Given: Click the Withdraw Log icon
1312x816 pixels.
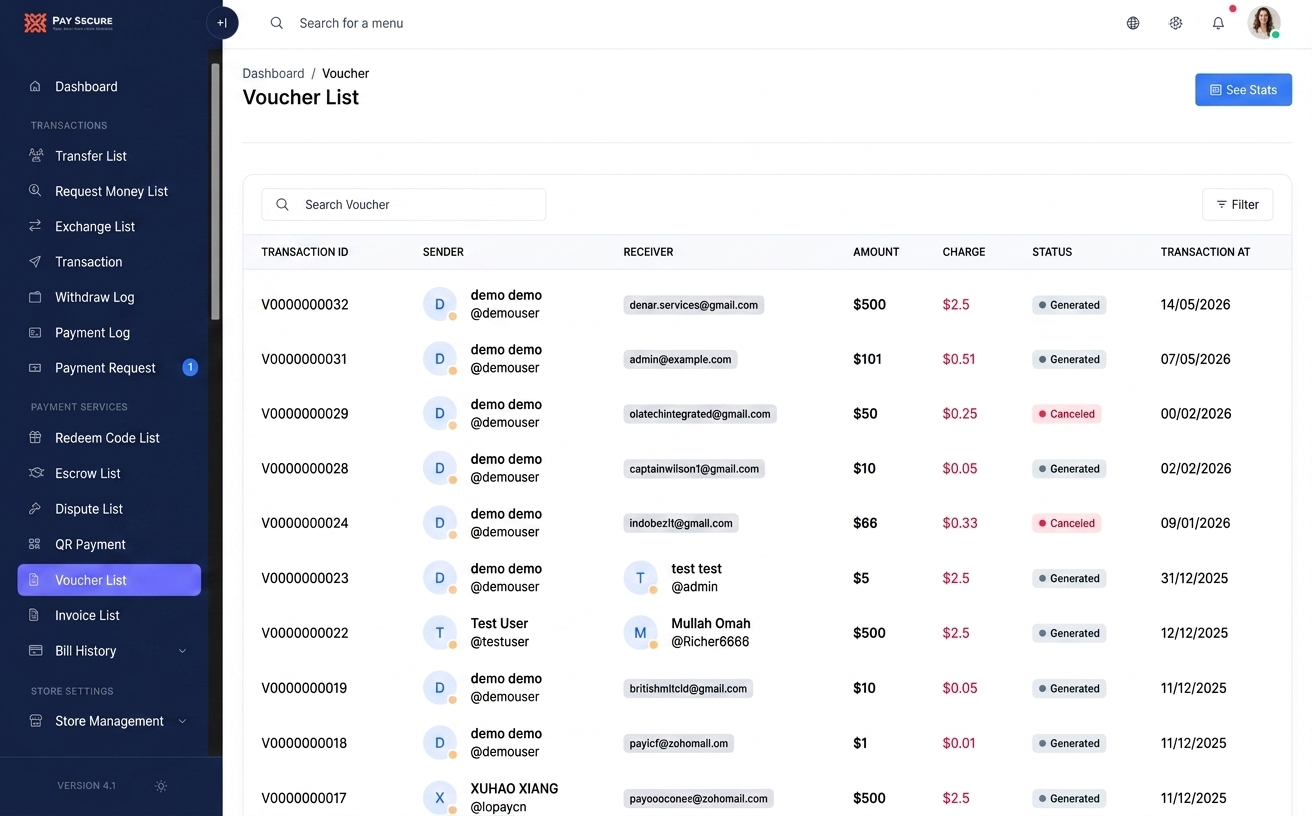Looking at the screenshot, I should (35, 297).
